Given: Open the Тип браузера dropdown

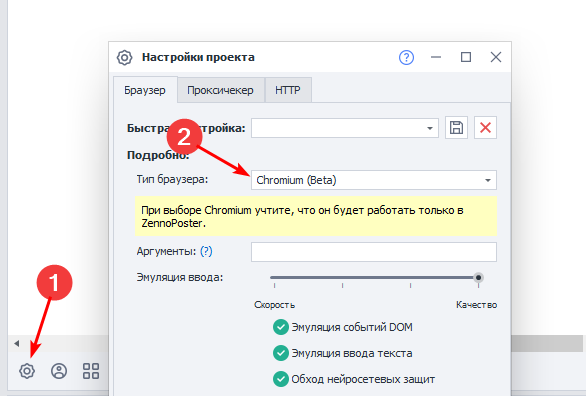Looking at the screenshot, I should pos(374,180).
